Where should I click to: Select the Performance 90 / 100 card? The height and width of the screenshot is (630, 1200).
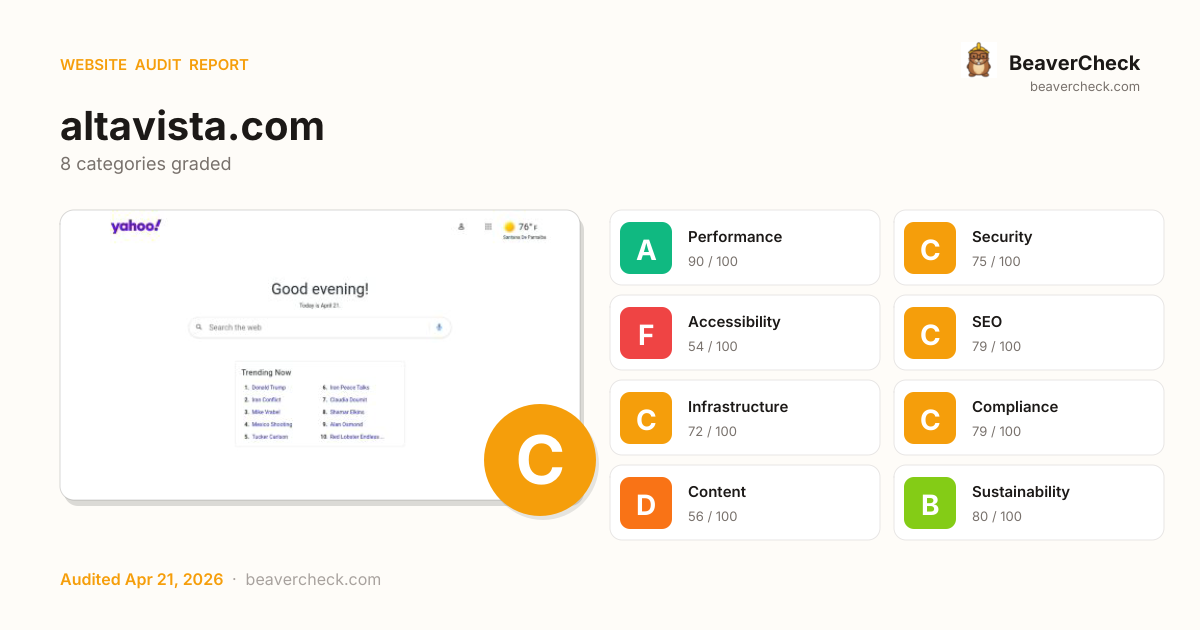(745, 248)
